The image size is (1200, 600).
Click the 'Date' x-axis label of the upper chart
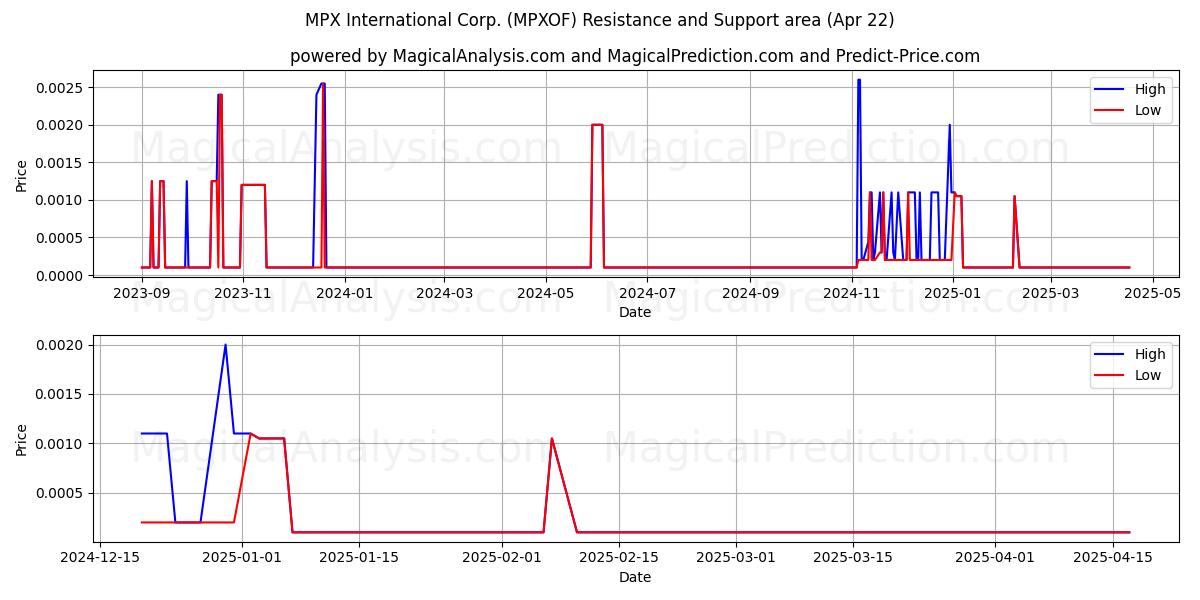[x=635, y=312]
